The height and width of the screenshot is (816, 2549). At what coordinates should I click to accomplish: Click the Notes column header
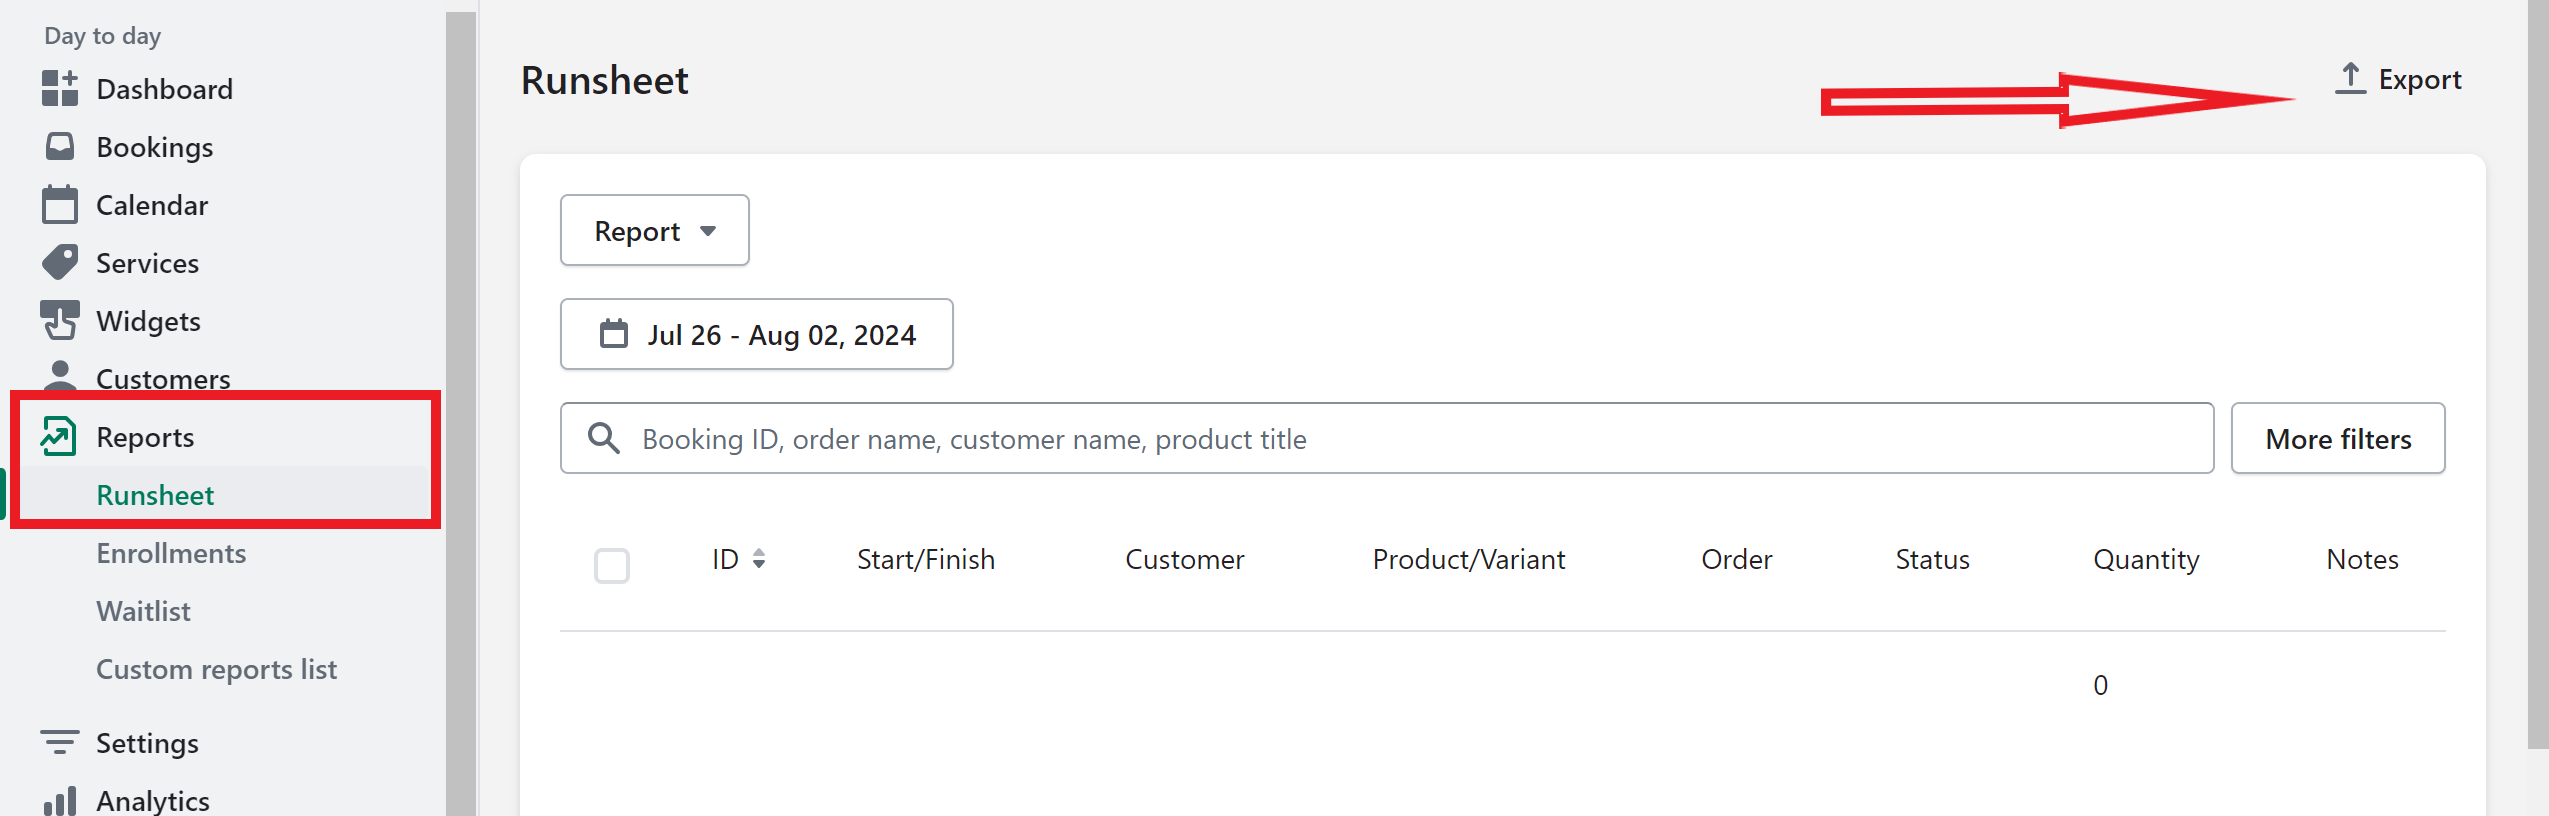coord(2362,559)
